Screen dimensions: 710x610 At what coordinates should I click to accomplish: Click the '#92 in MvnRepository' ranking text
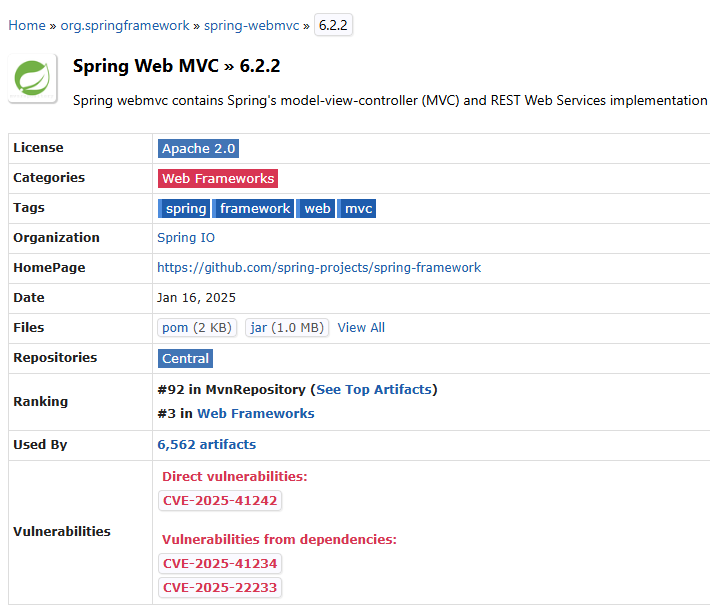tap(231, 389)
